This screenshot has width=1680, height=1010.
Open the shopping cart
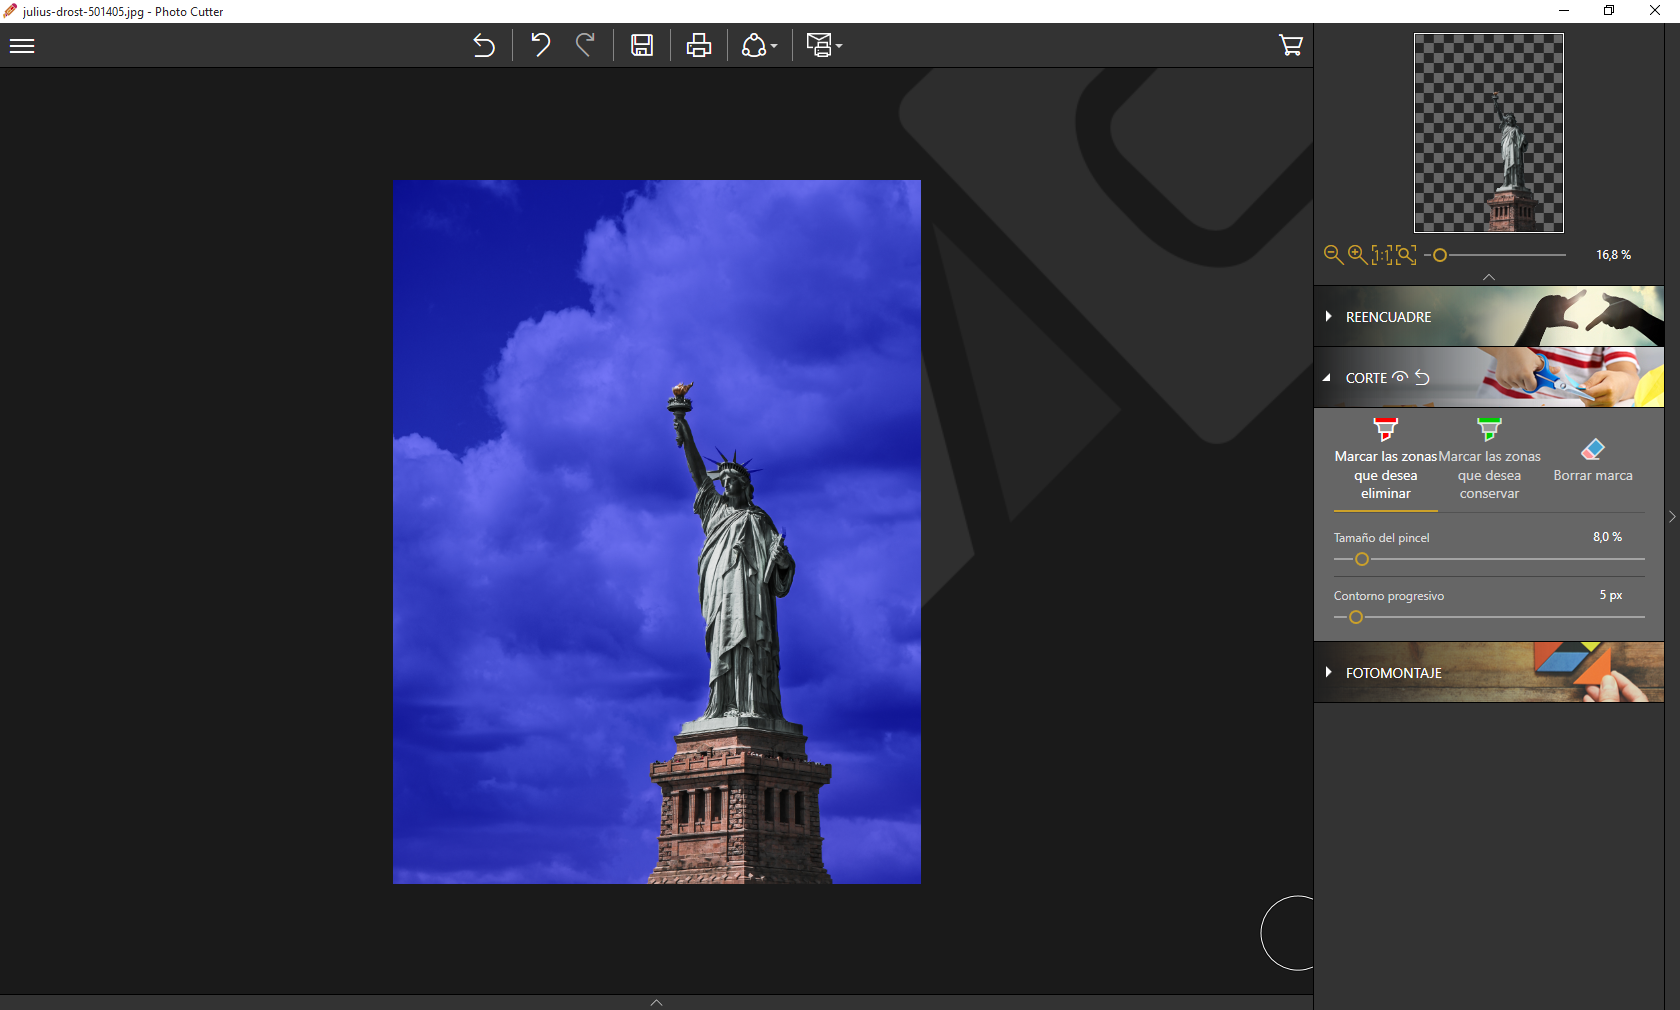(x=1290, y=45)
